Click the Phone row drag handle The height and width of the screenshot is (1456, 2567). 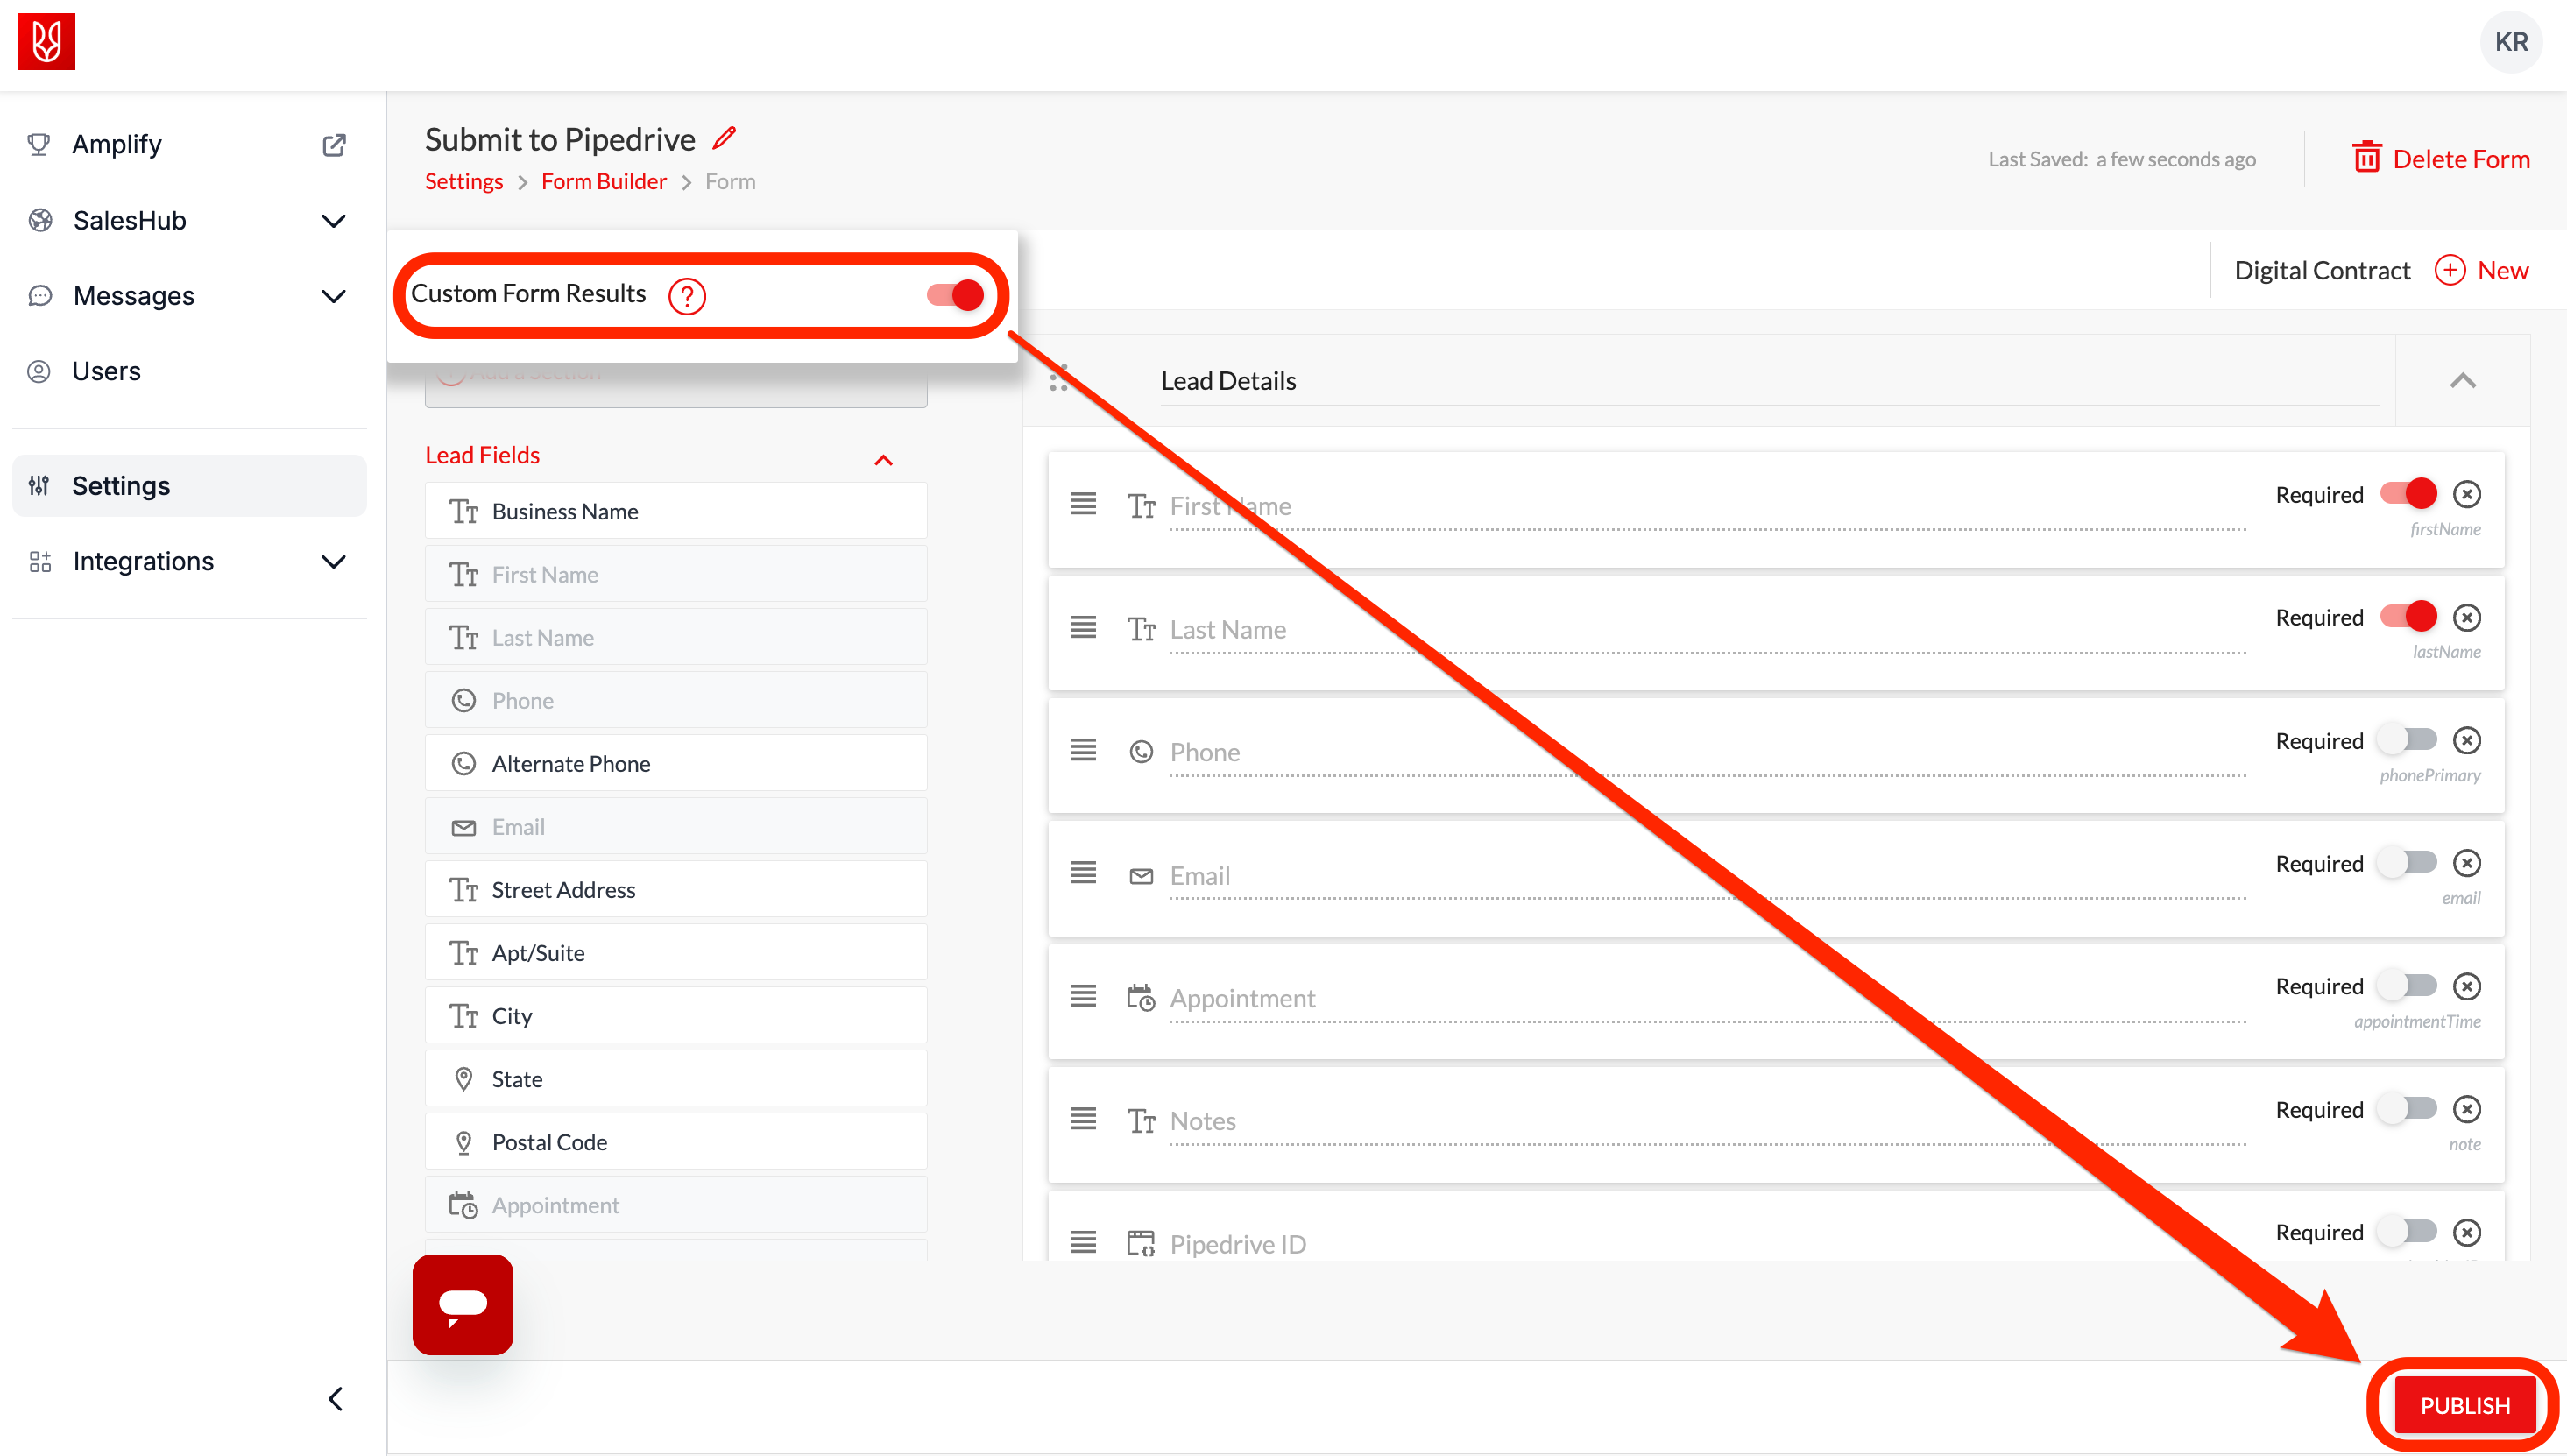tap(1083, 749)
